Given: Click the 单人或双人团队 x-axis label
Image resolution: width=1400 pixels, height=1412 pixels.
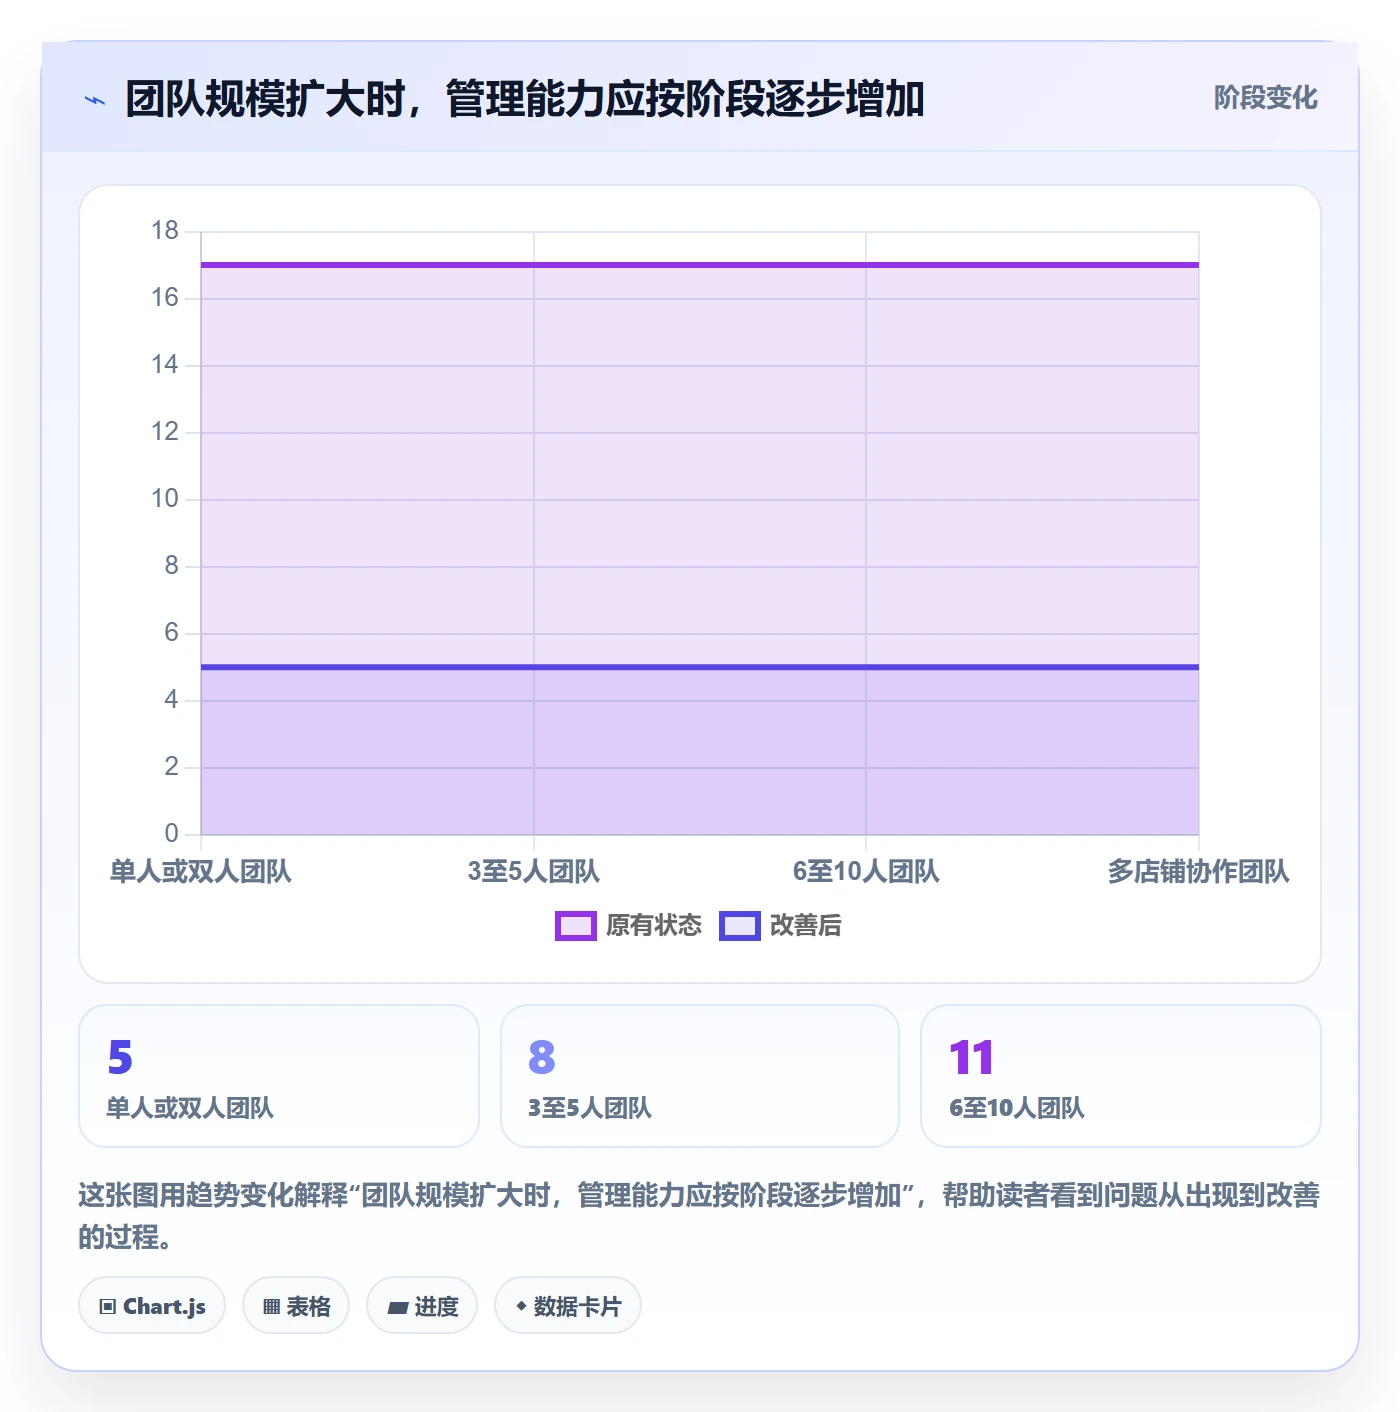Looking at the screenshot, I should click(x=201, y=872).
